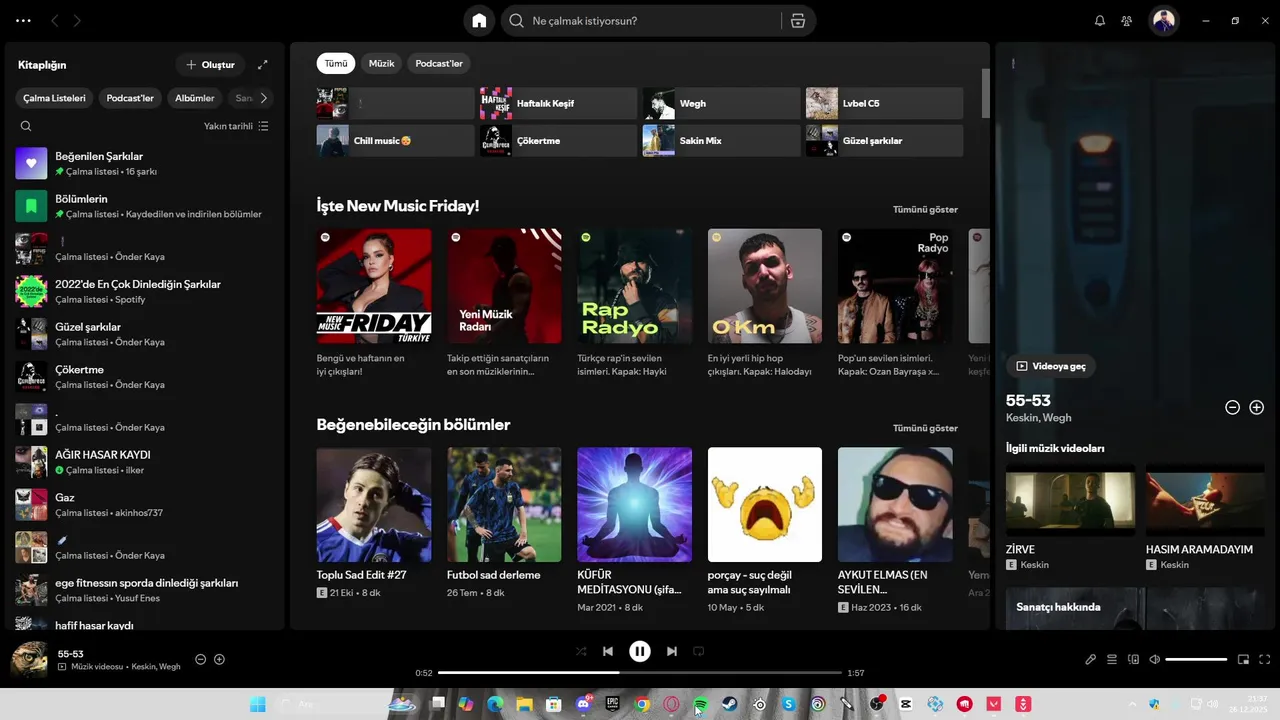The width and height of the screenshot is (1280, 720).
Task: Open the notifications bell
Action: [1100, 20]
